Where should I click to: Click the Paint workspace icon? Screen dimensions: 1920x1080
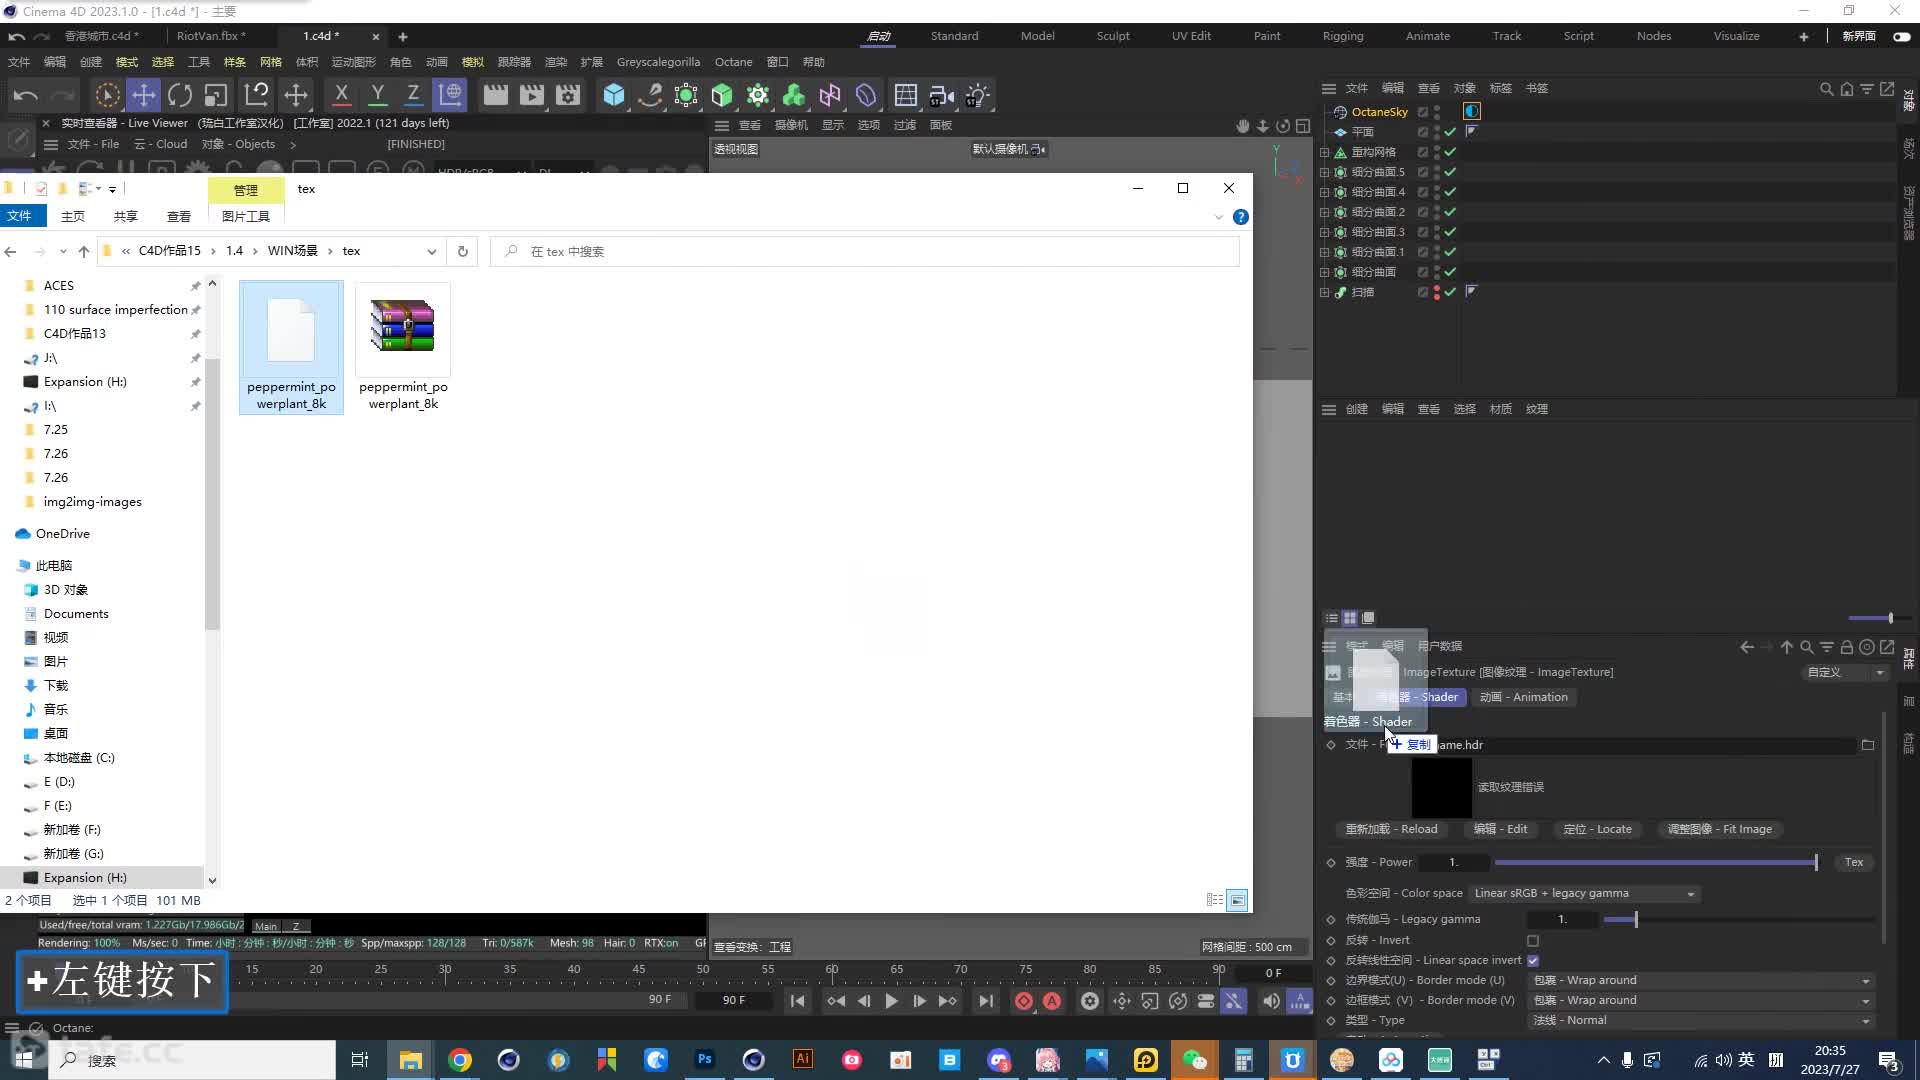(1267, 36)
